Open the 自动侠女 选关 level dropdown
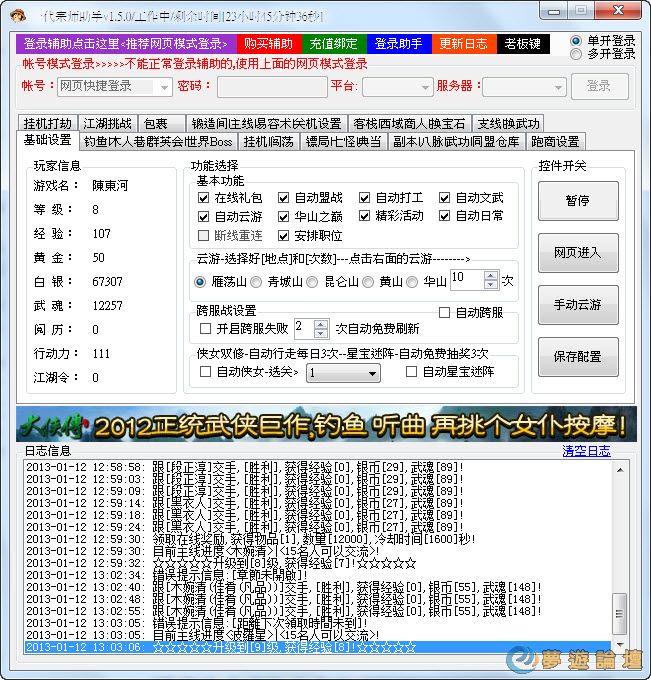The height and width of the screenshot is (680, 651). click(x=343, y=372)
